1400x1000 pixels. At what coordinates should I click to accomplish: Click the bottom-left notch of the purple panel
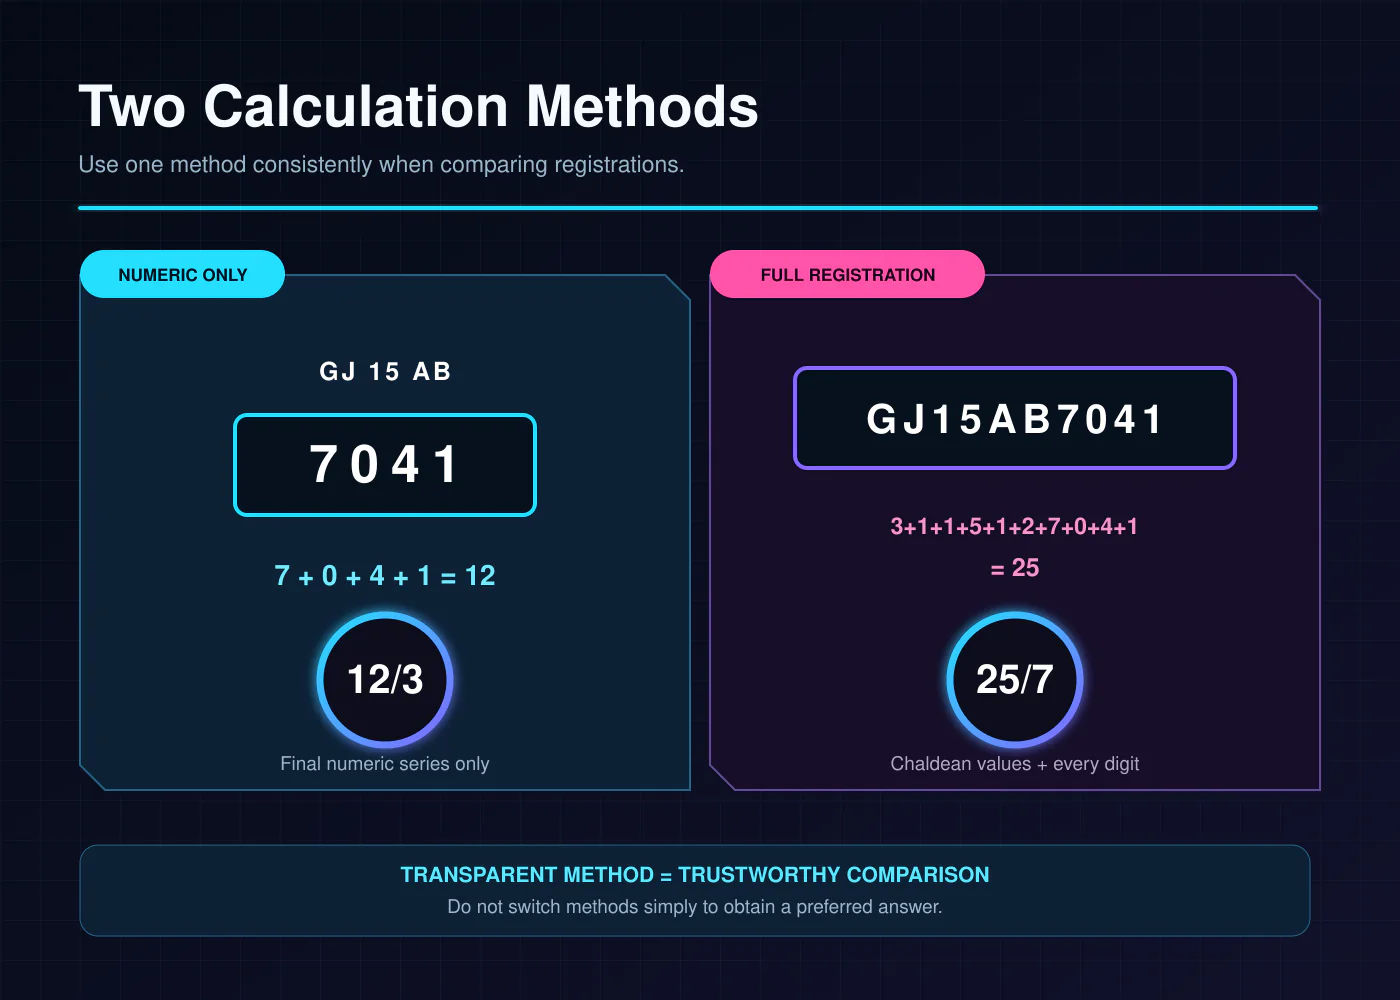[722, 778]
